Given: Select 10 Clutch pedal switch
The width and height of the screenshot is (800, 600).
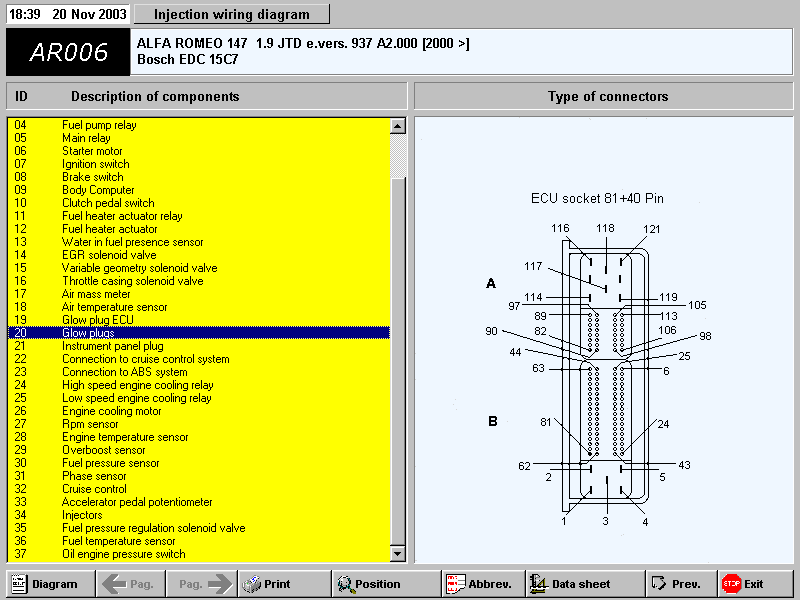Looking at the screenshot, I should tap(199, 203).
